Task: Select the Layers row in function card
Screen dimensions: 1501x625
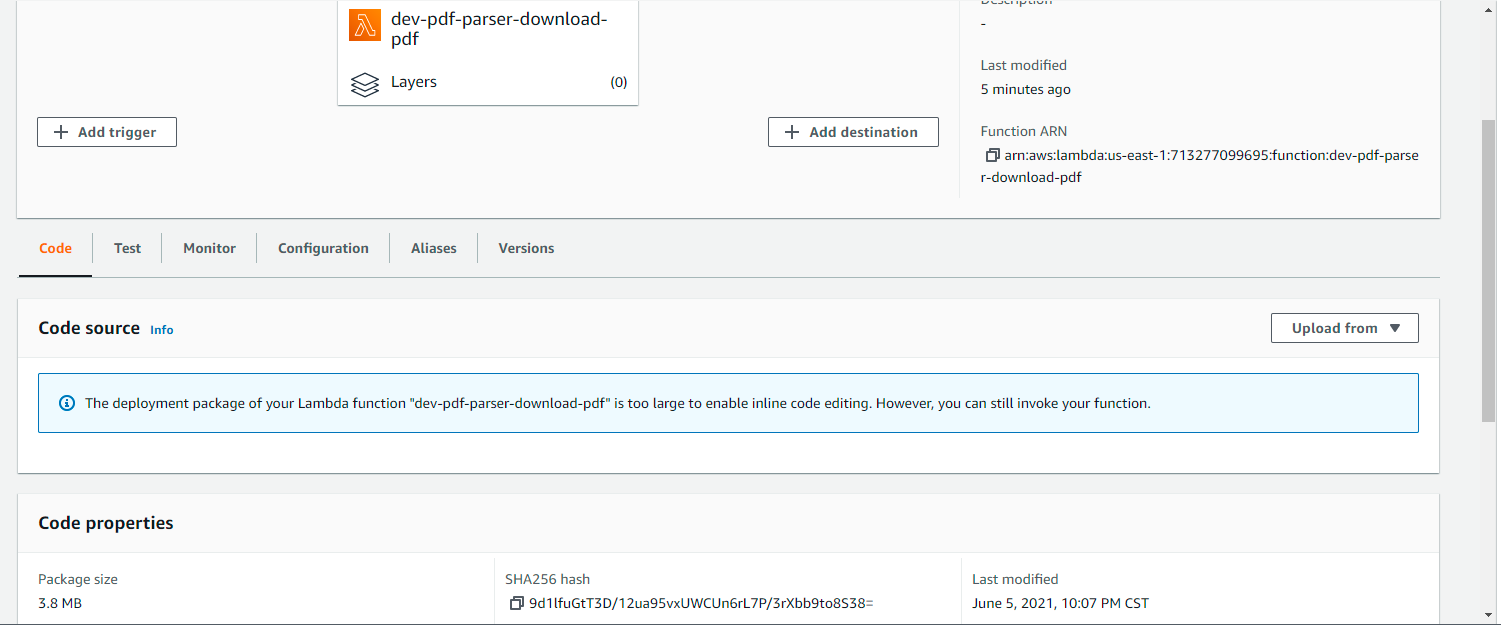Action: tap(488, 82)
